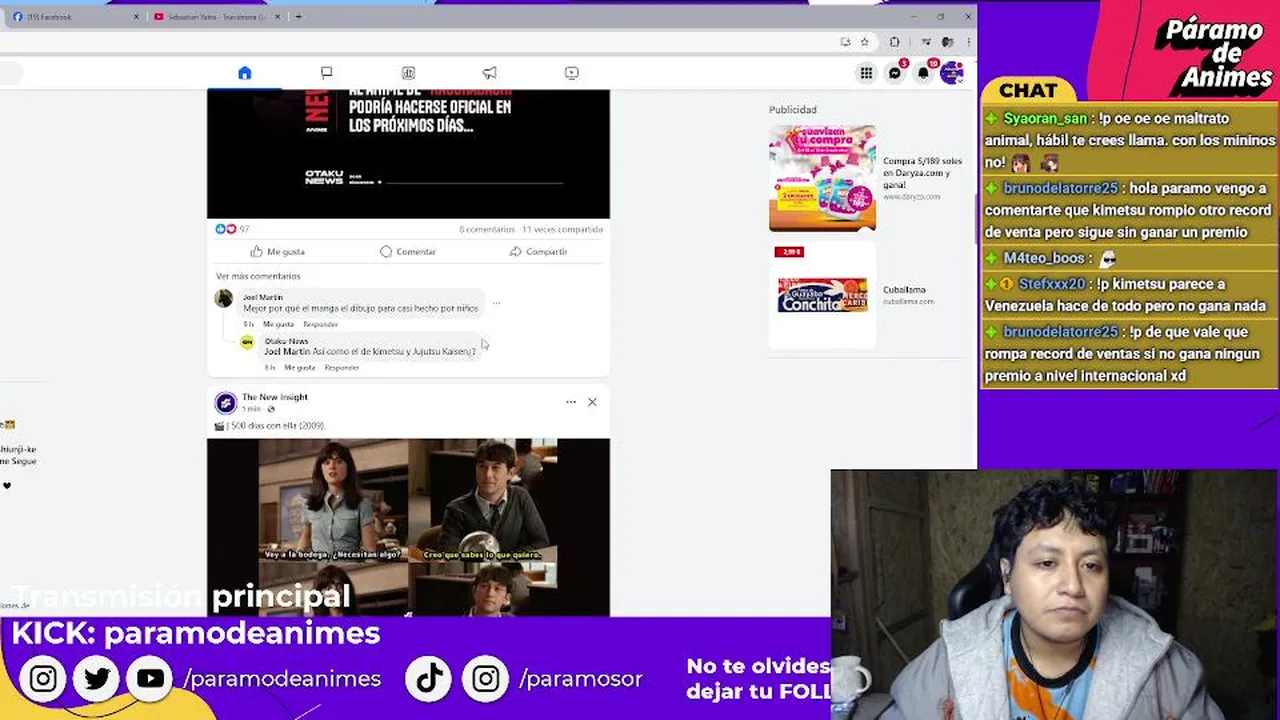
Task: Open Chrome three-dot menu
Action: pos(968,42)
